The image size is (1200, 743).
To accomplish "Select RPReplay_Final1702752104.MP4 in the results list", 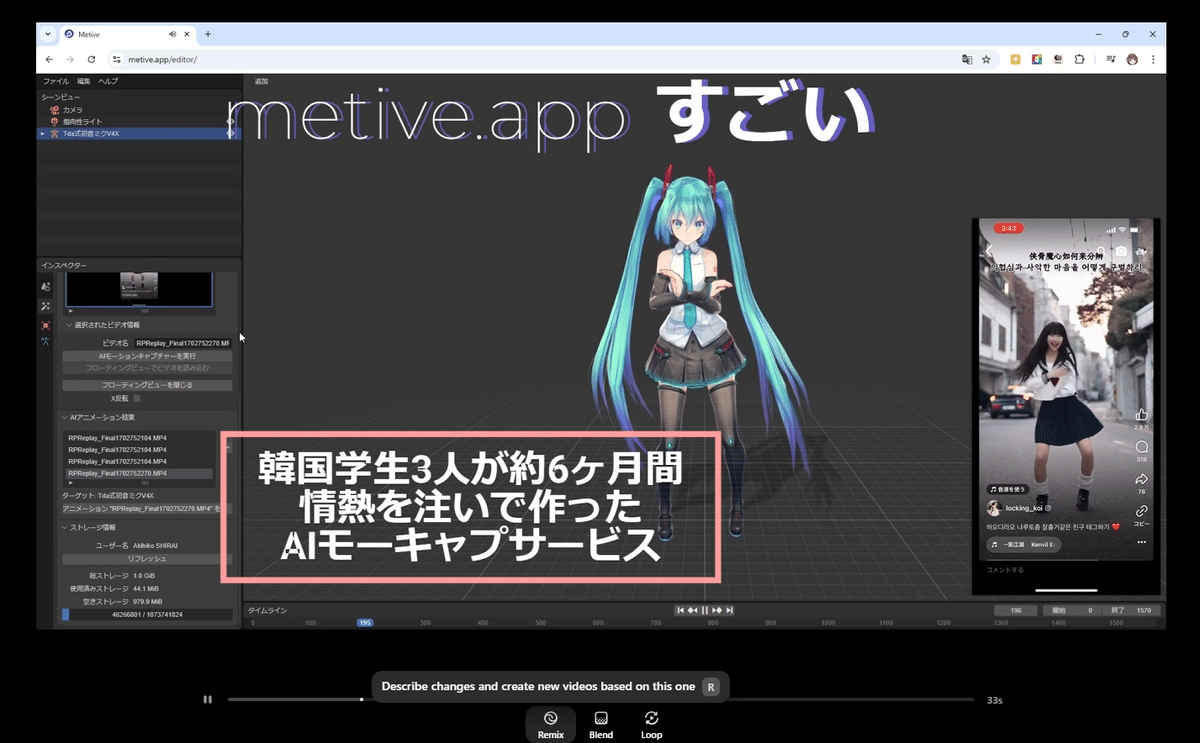I will [x=117, y=438].
